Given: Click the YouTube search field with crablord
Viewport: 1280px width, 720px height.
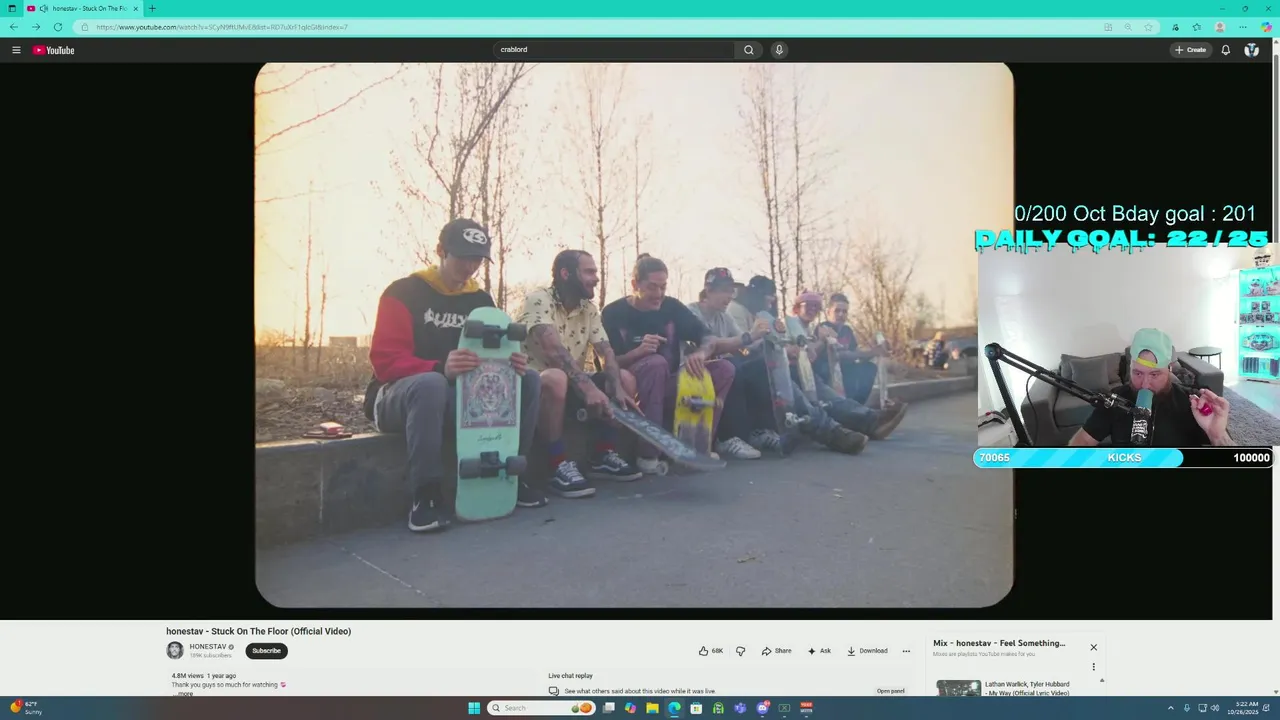Looking at the screenshot, I should [614, 50].
